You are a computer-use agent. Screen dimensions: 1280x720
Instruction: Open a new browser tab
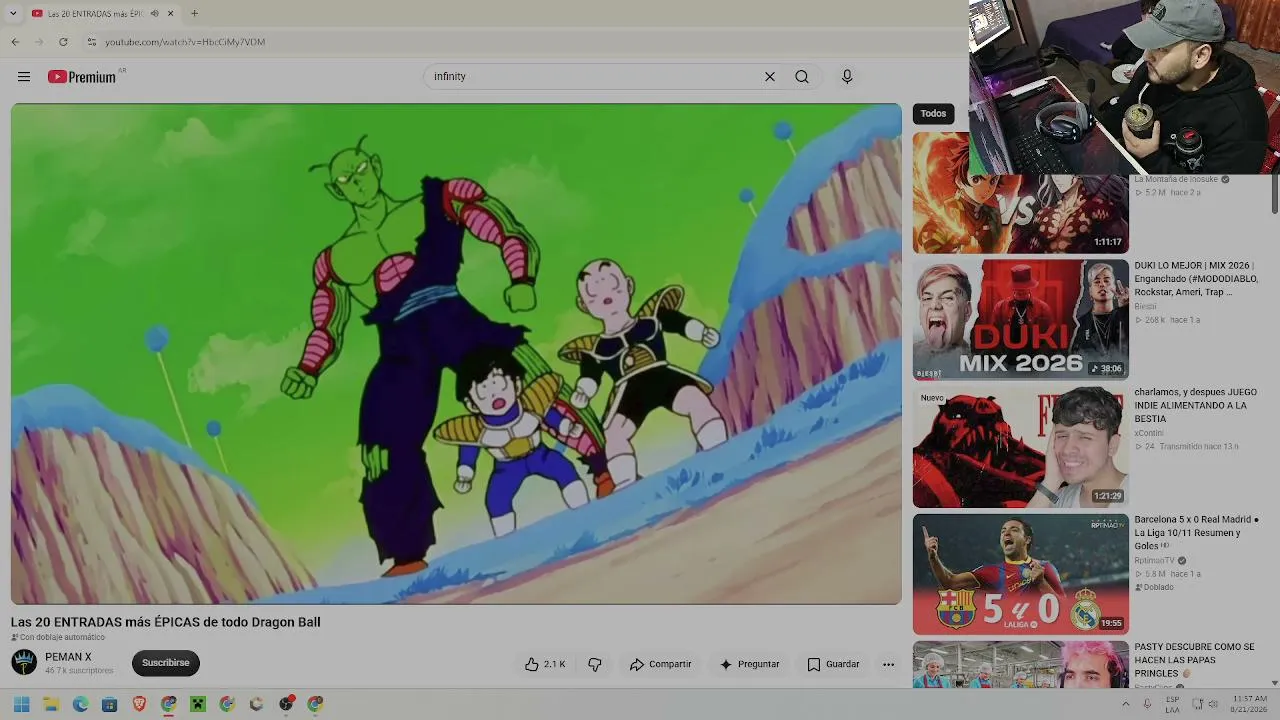tap(194, 14)
